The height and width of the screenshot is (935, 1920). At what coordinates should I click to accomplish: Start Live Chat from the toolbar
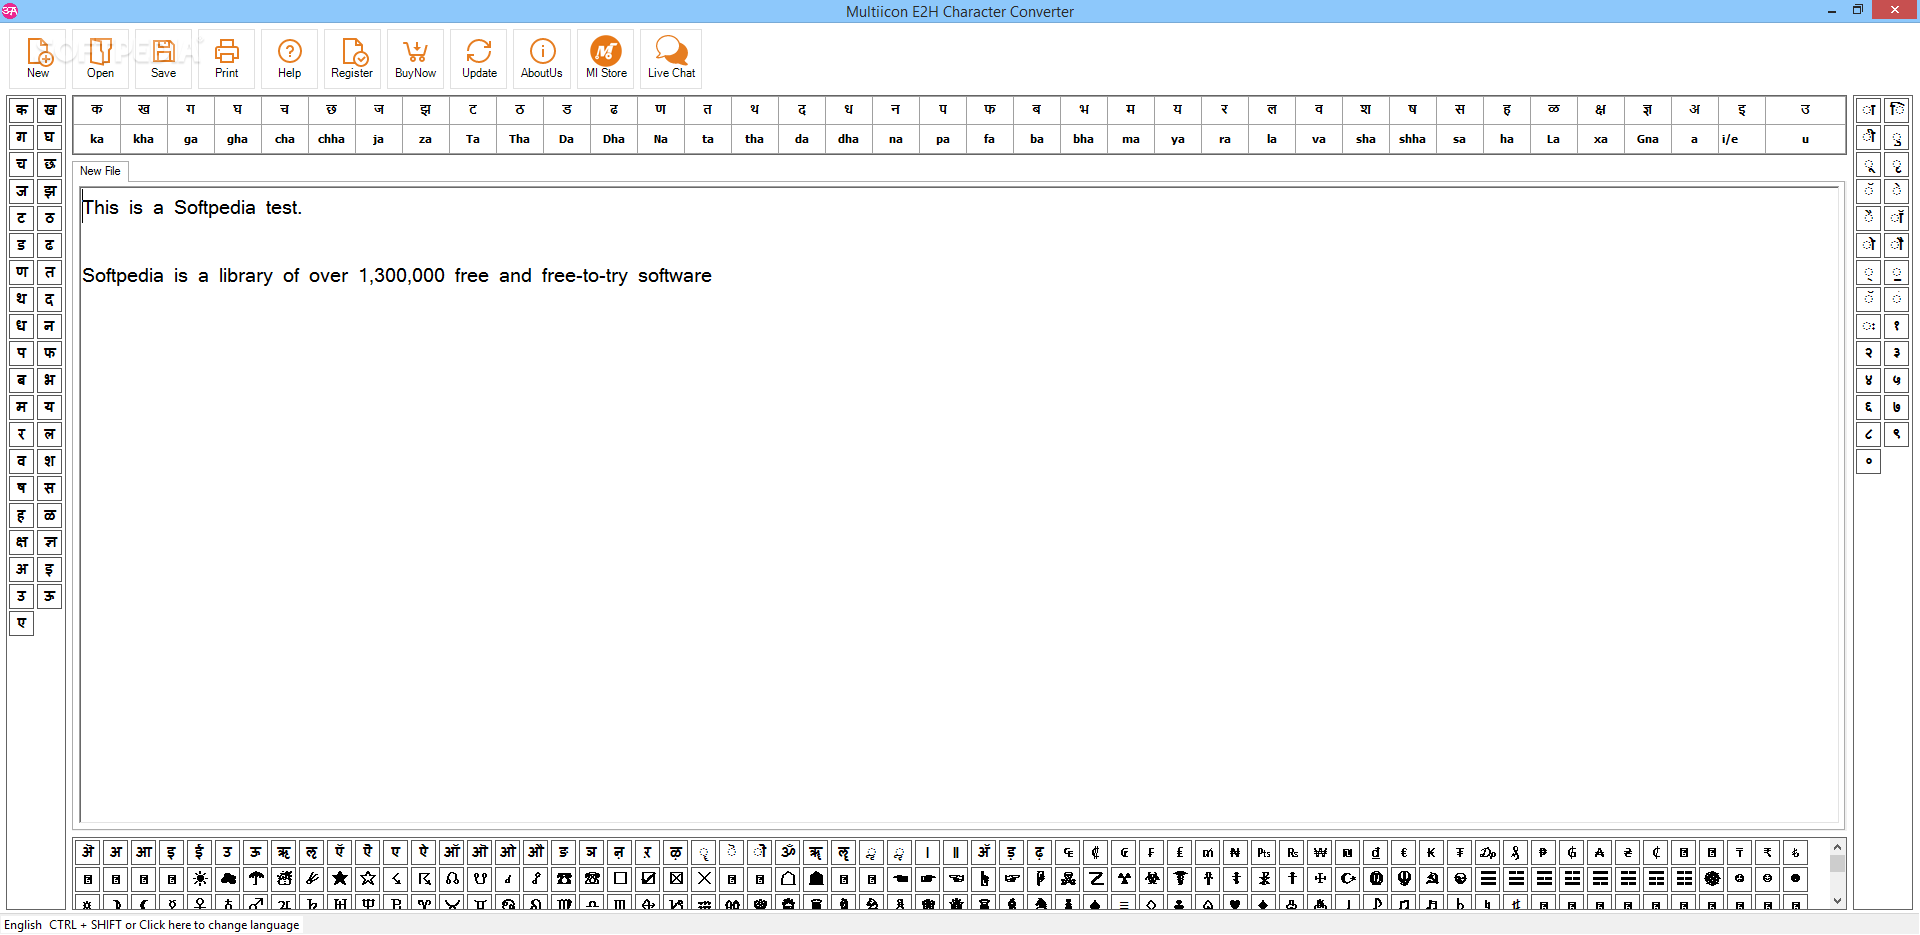pos(671,58)
